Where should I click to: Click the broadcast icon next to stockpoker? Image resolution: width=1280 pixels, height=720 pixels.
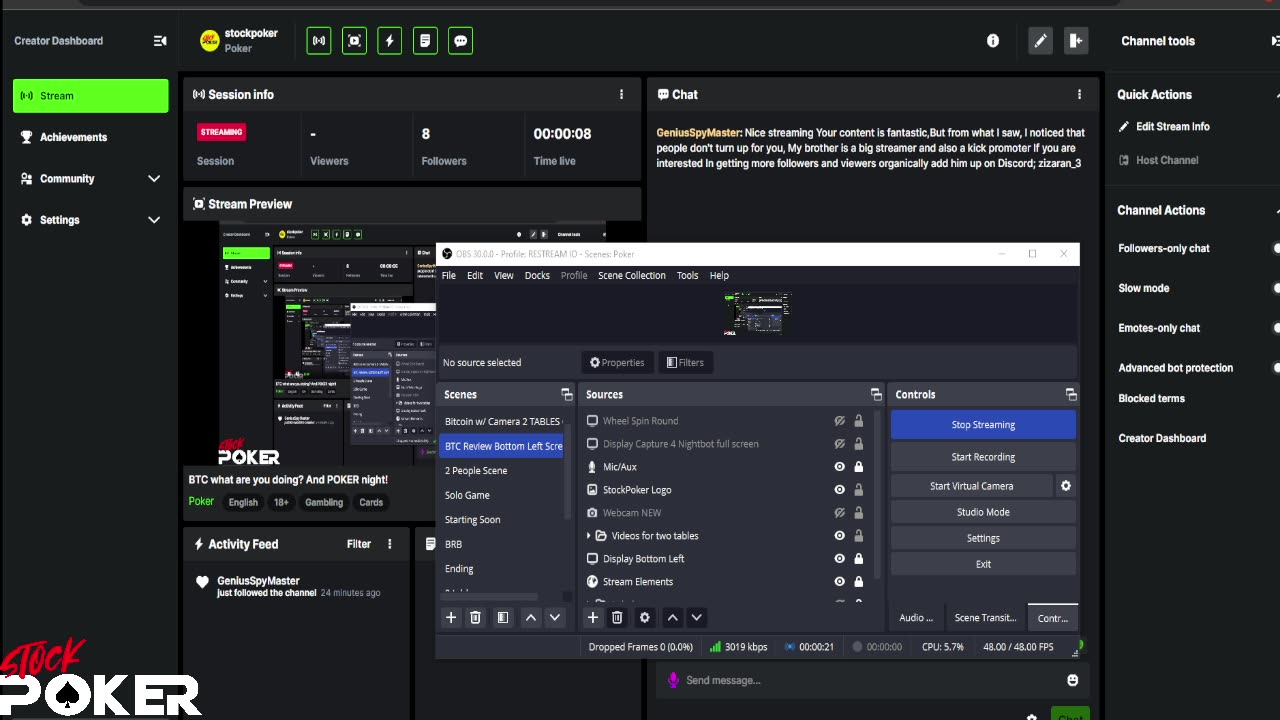click(319, 41)
